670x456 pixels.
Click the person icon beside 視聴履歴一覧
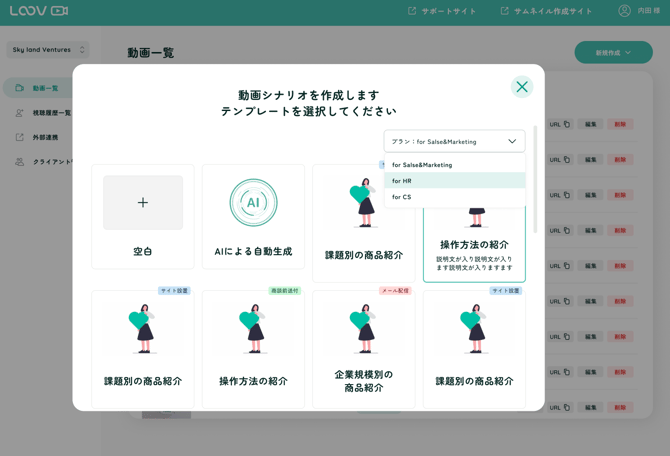pos(20,113)
